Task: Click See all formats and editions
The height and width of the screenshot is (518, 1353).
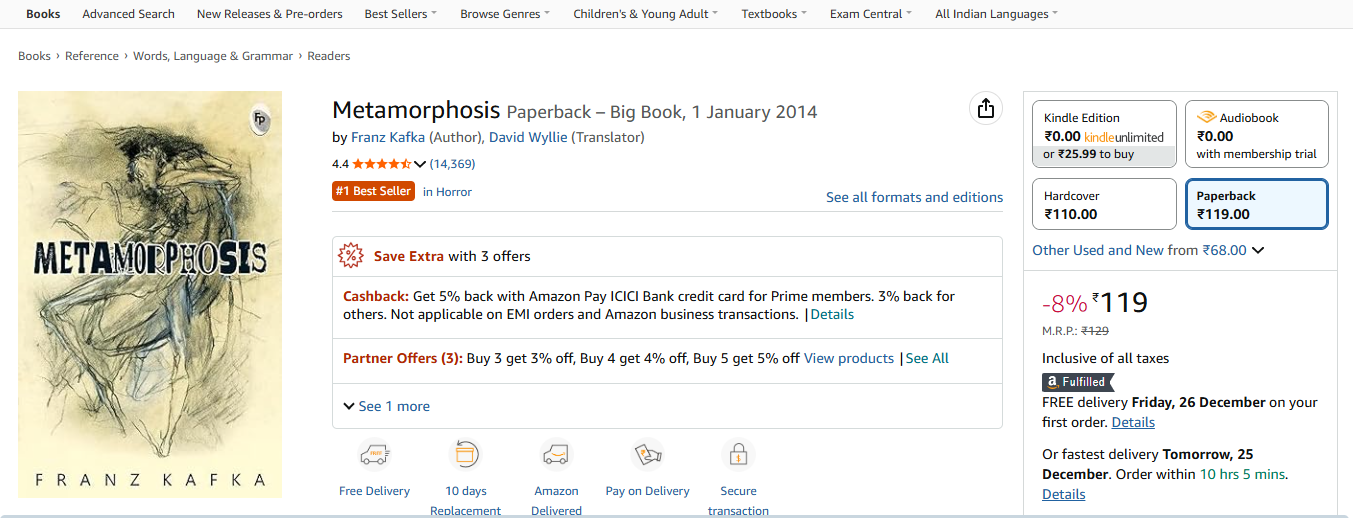Action: (x=914, y=197)
